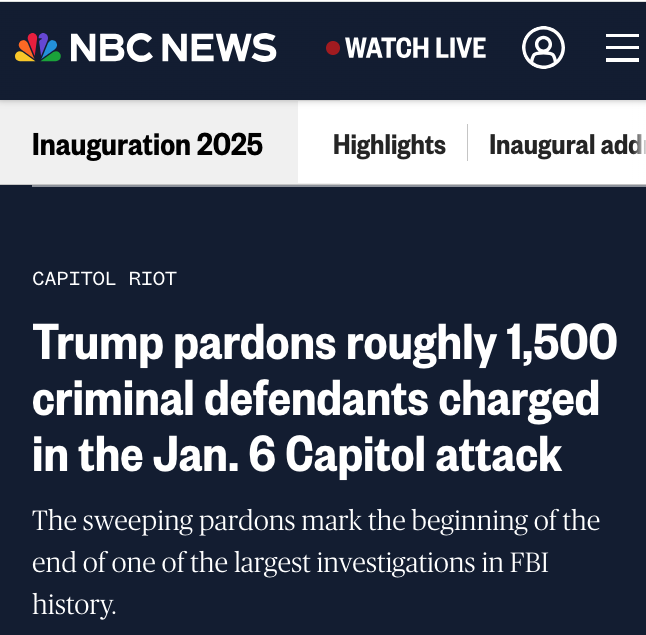Click the word "RIOT" in section label
This screenshot has height=635, width=646.
pyautogui.click(x=152, y=279)
